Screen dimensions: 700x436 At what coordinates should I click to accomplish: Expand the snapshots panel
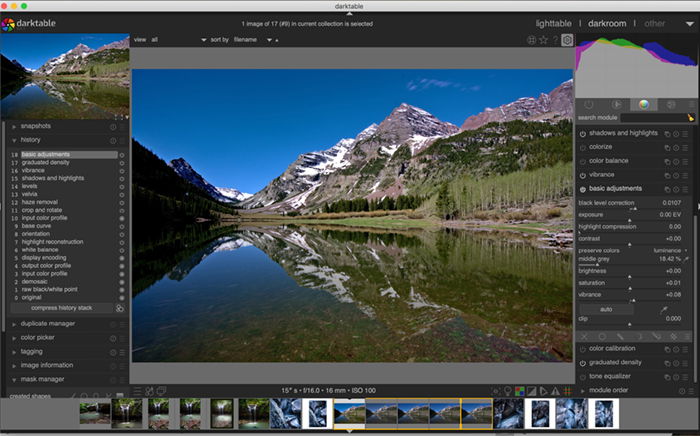35,126
